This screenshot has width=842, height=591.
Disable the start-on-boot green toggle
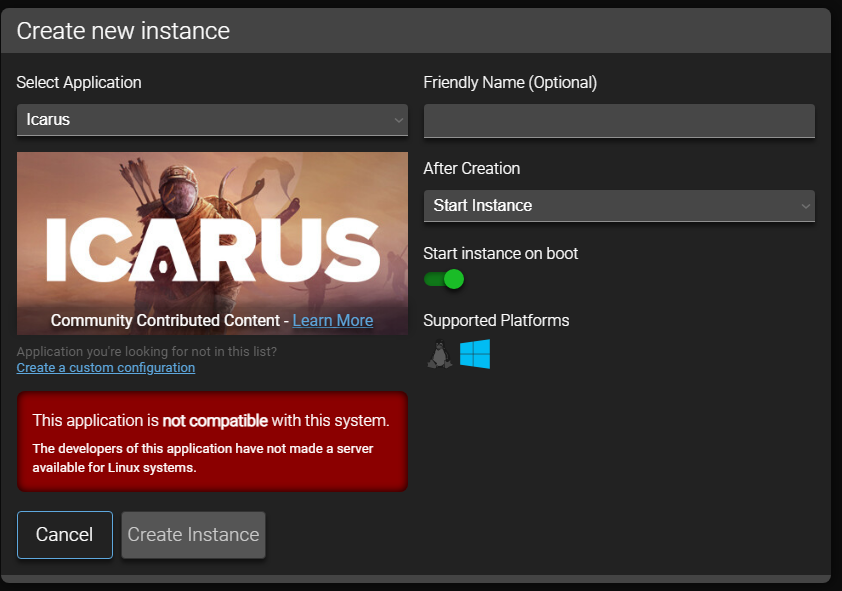coord(443,279)
